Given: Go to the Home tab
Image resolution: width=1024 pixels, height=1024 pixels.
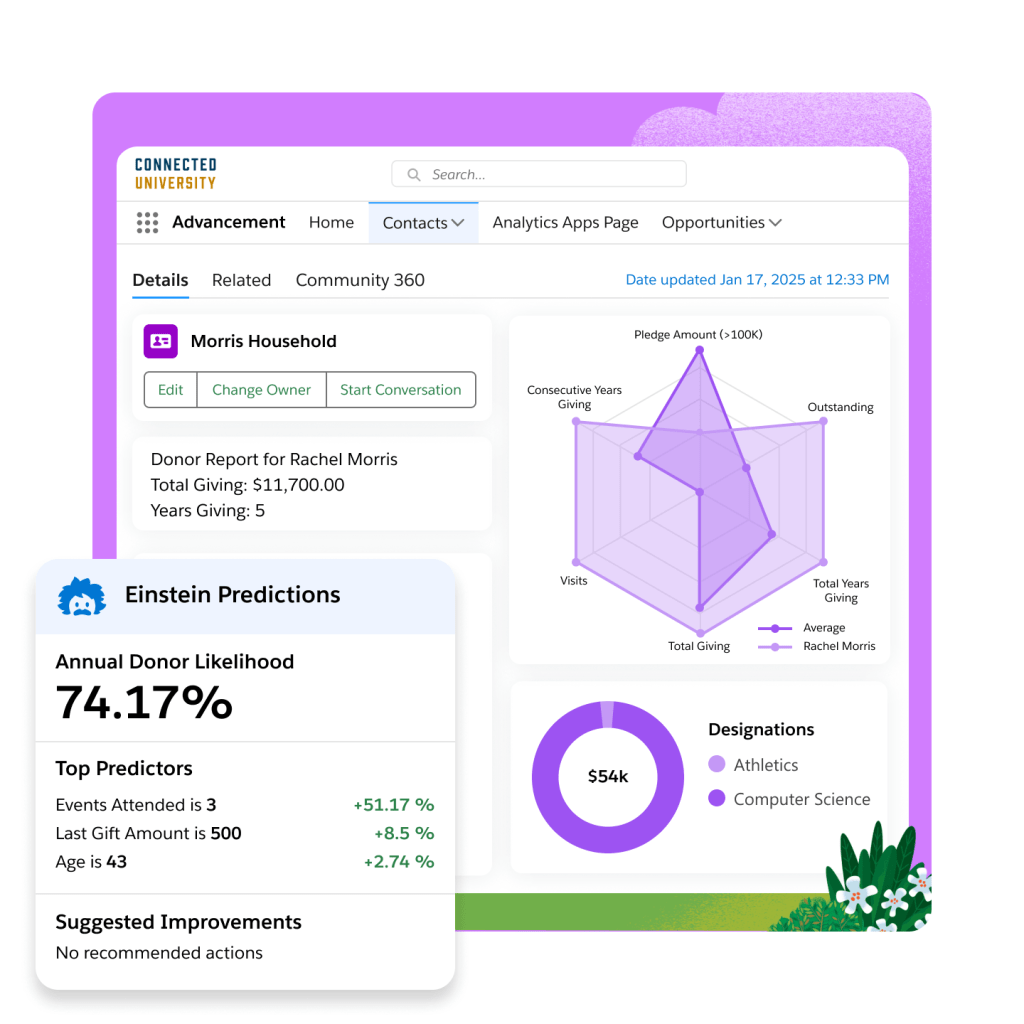Looking at the screenshot, I should [331, 223].
